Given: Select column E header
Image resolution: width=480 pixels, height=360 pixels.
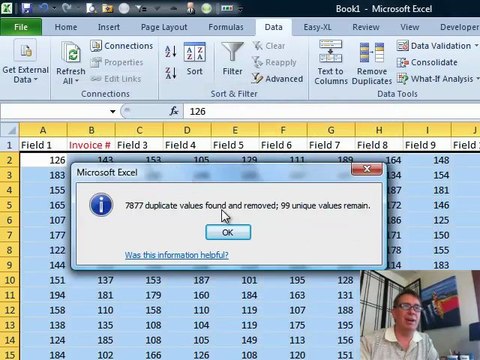Looking at the screenshot, I should point(235,130).
